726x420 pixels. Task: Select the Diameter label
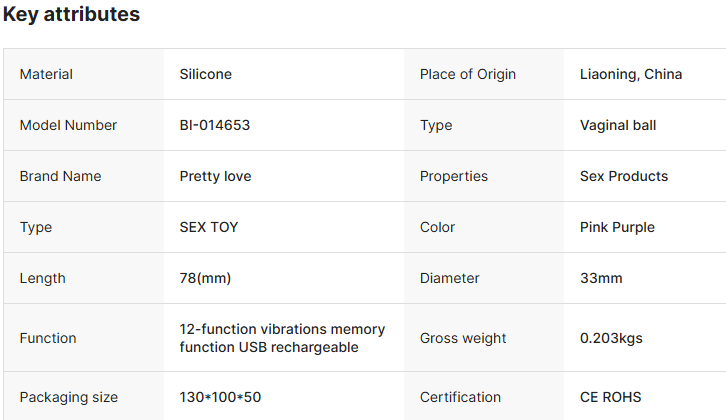(450, 278)
